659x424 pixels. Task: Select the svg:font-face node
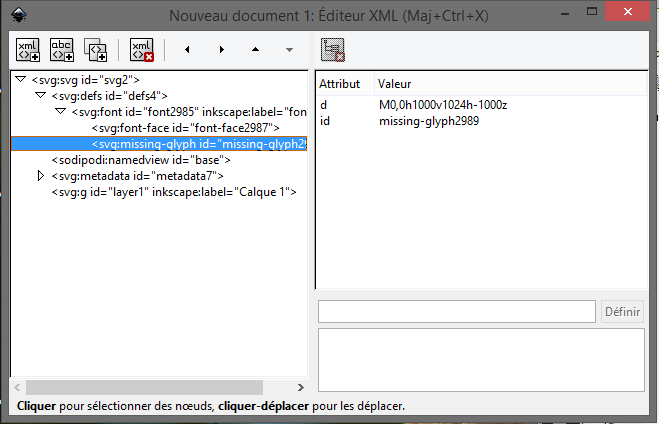point(184,128)
